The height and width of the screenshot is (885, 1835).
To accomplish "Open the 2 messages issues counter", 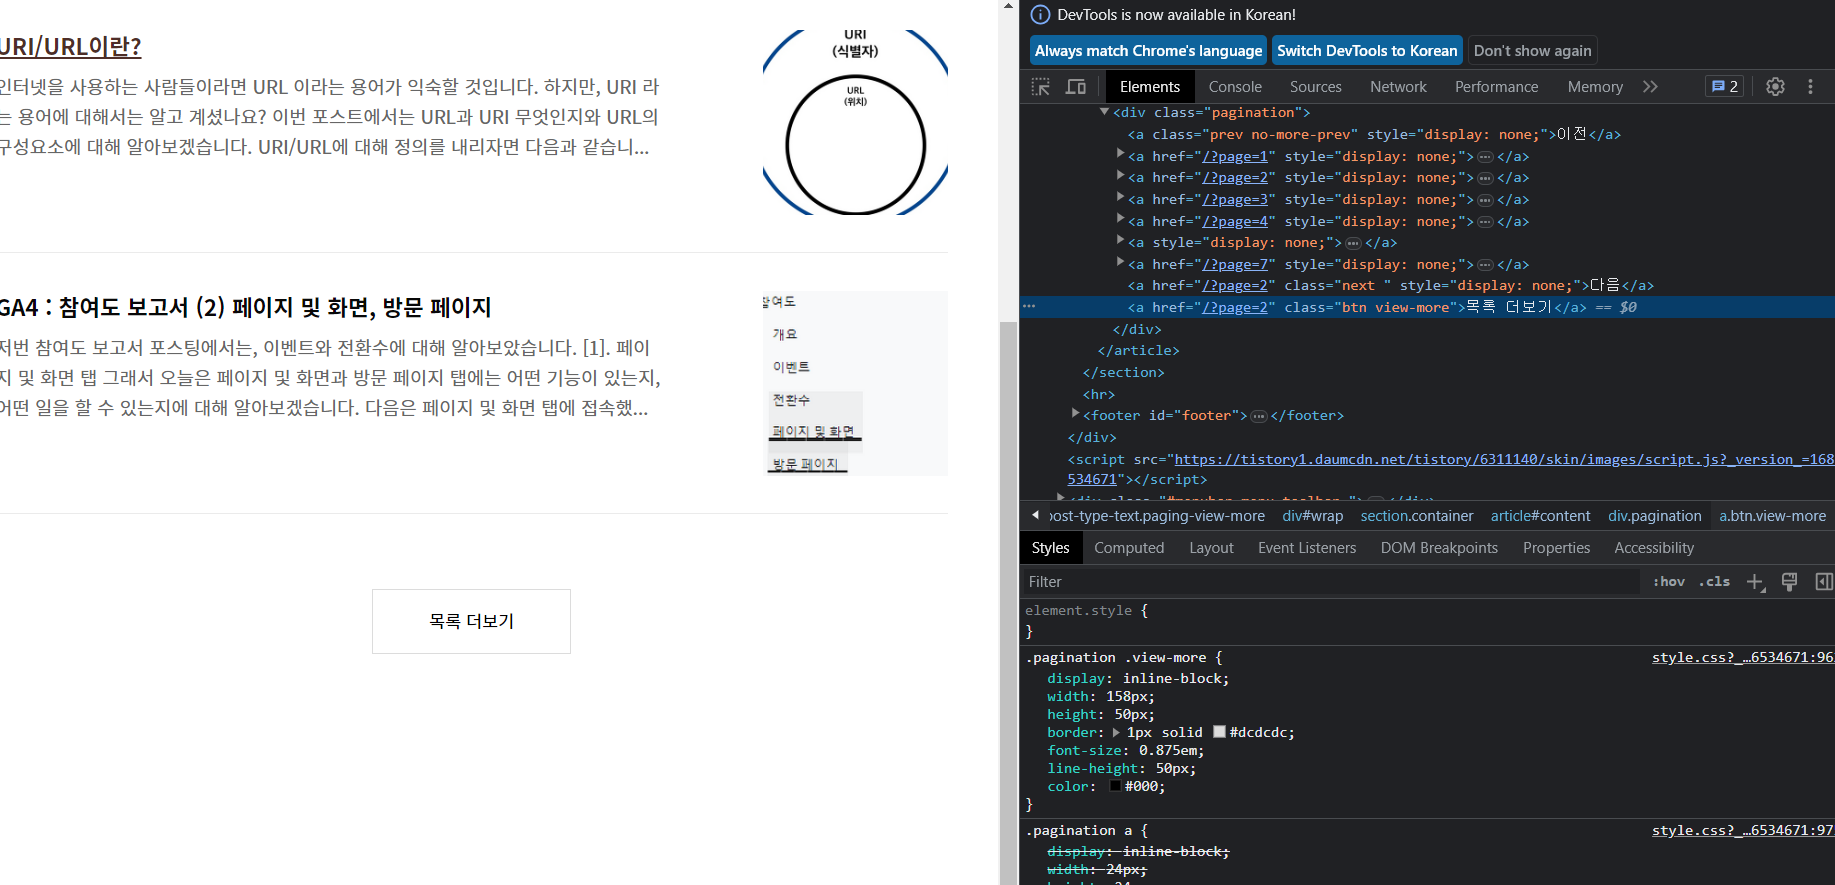I will pyautogui.click(x=1725, y=87).
